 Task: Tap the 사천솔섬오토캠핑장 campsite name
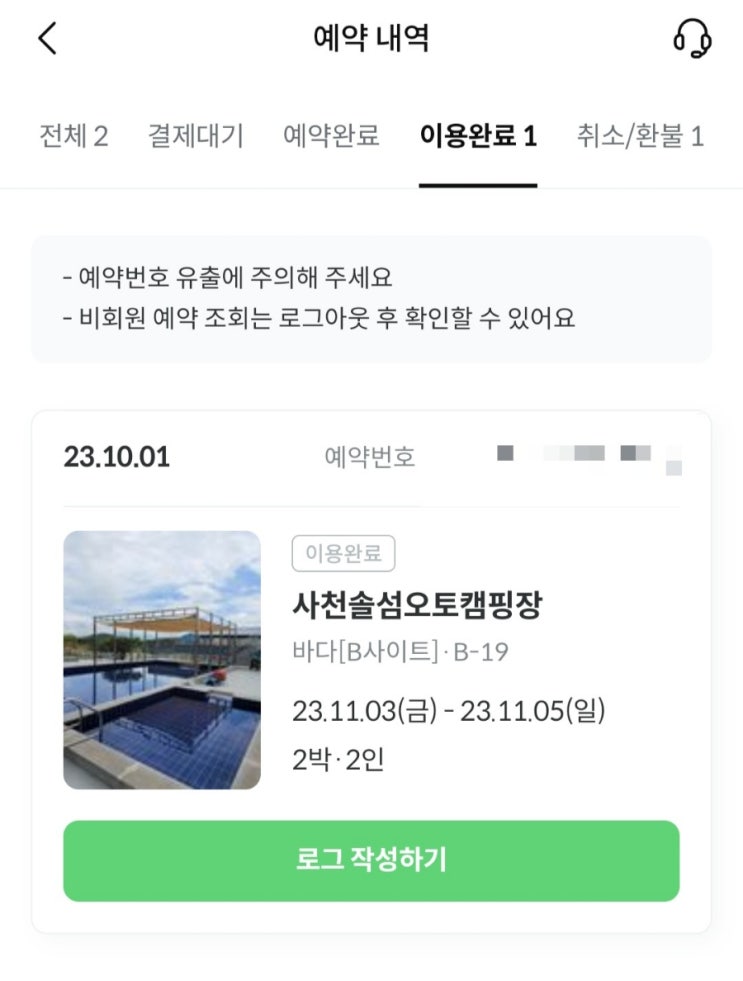click(417, 604)
